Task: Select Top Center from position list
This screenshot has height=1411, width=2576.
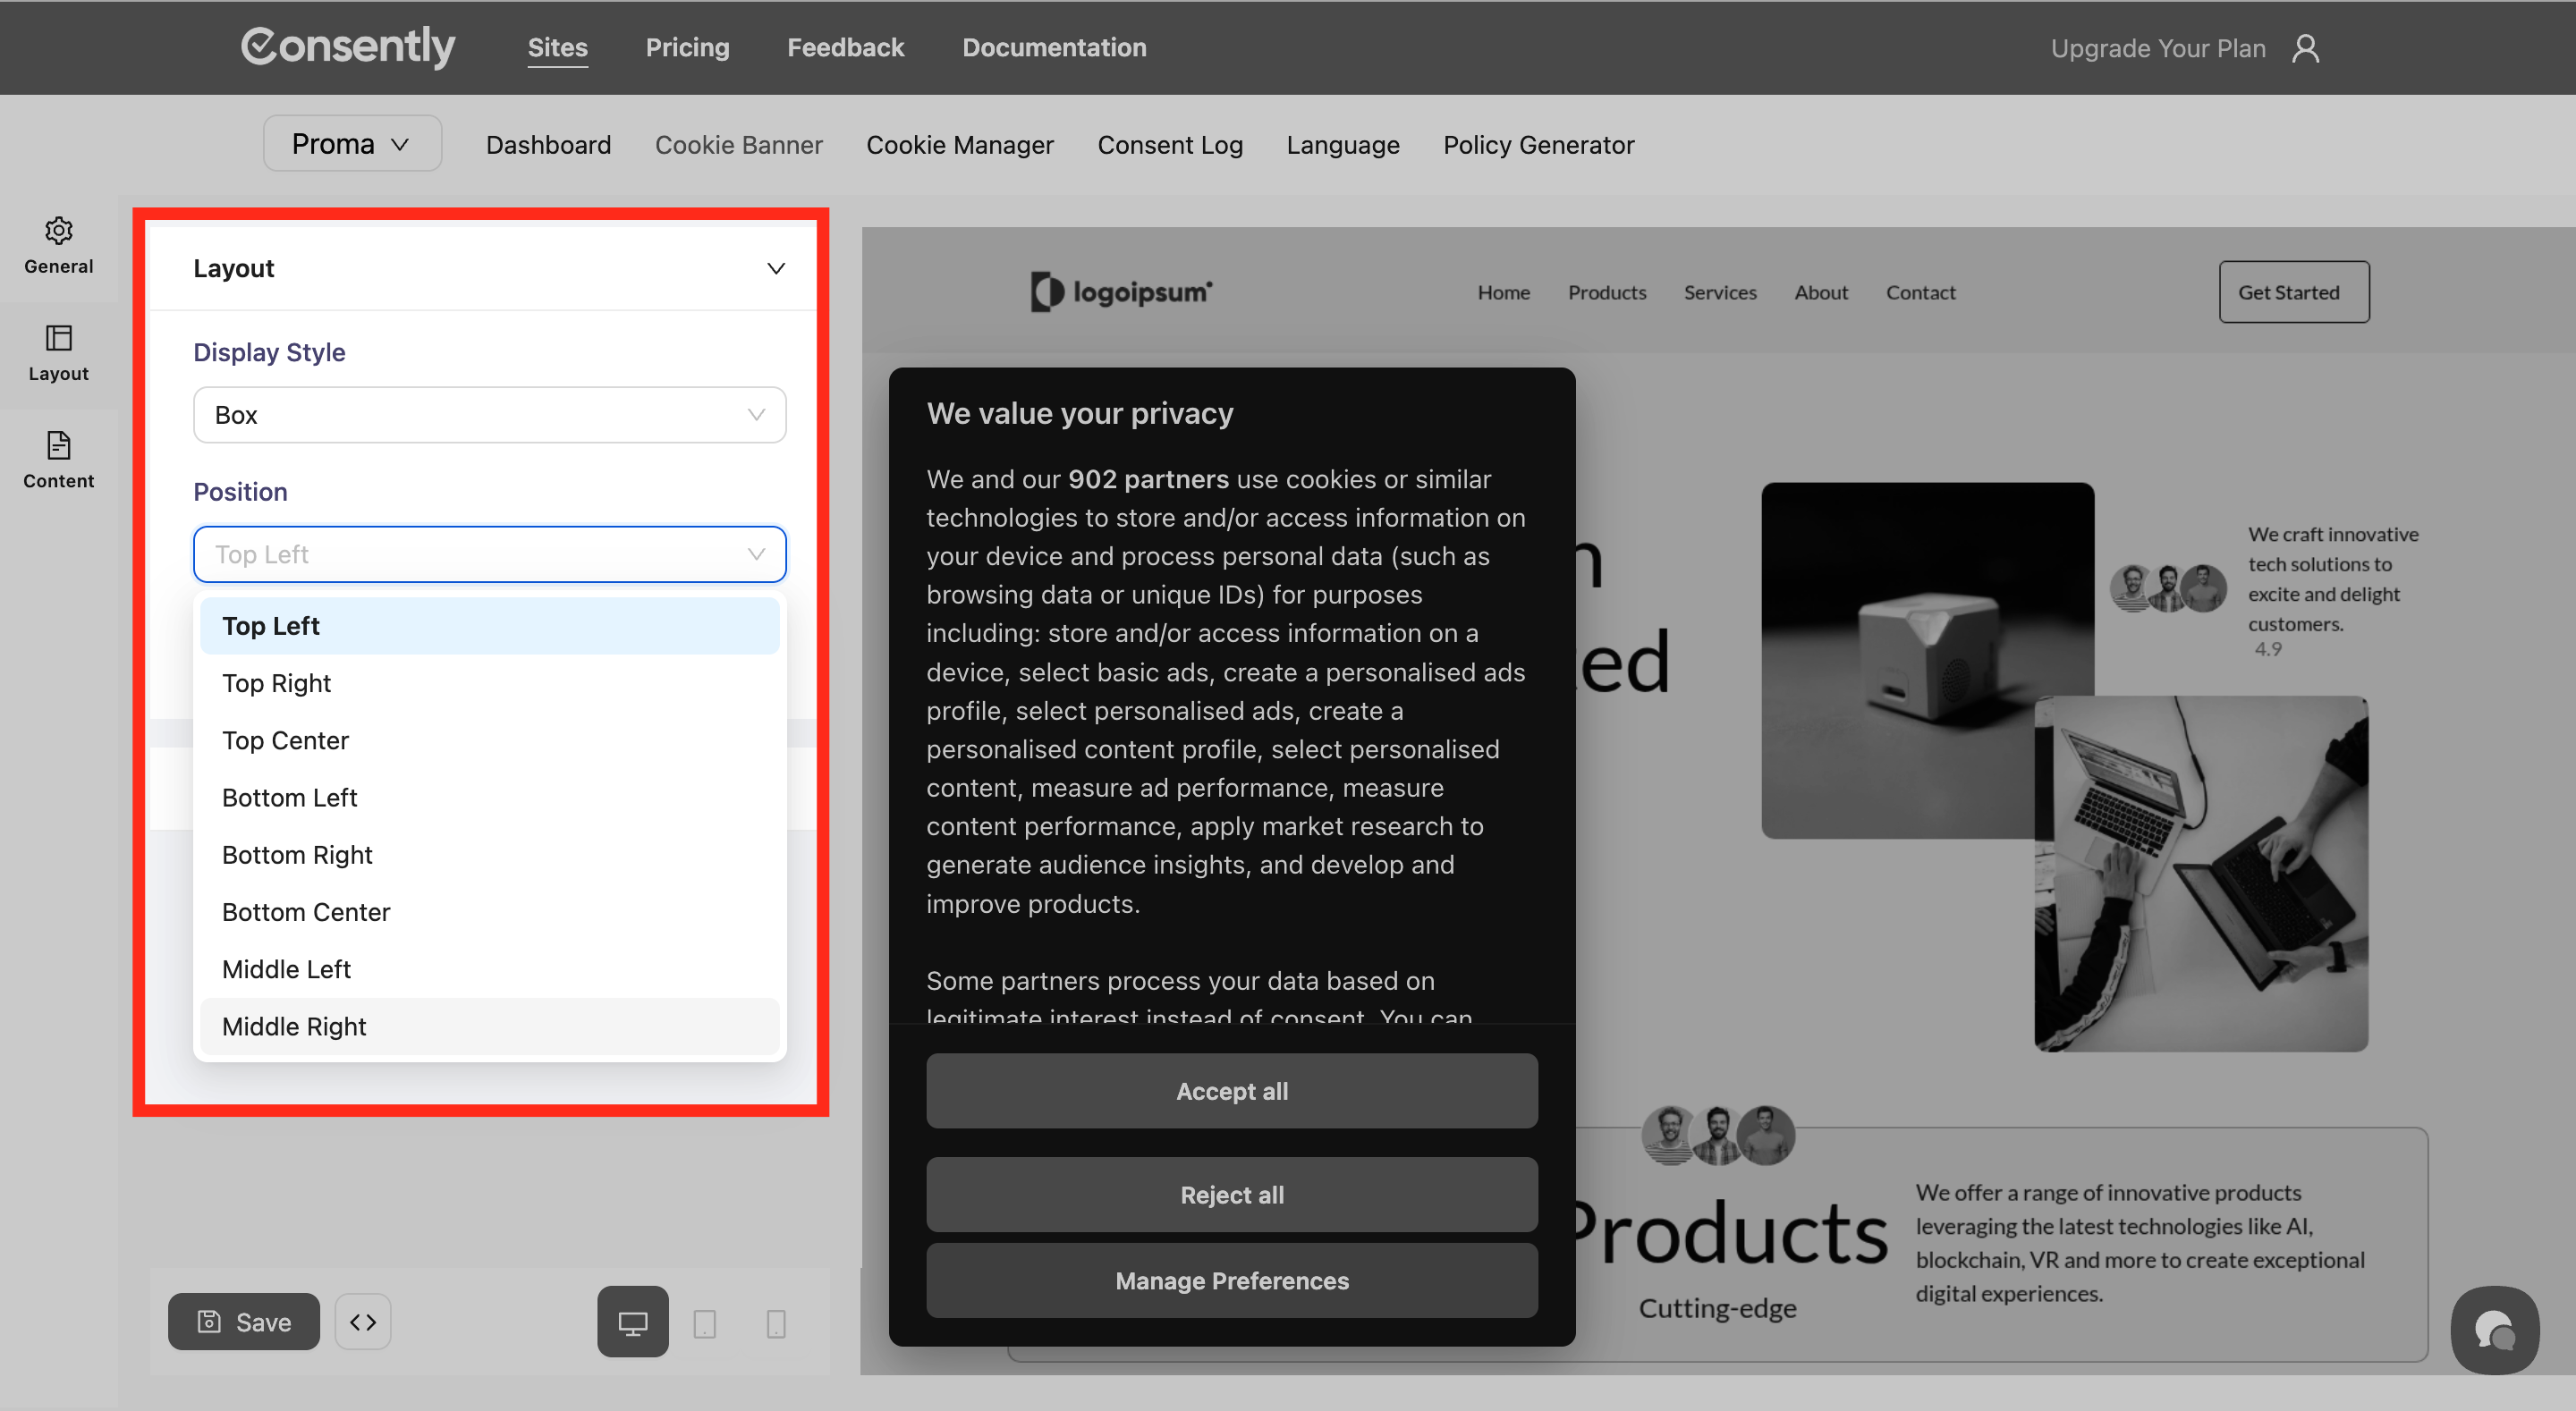Action: (285, 740)
